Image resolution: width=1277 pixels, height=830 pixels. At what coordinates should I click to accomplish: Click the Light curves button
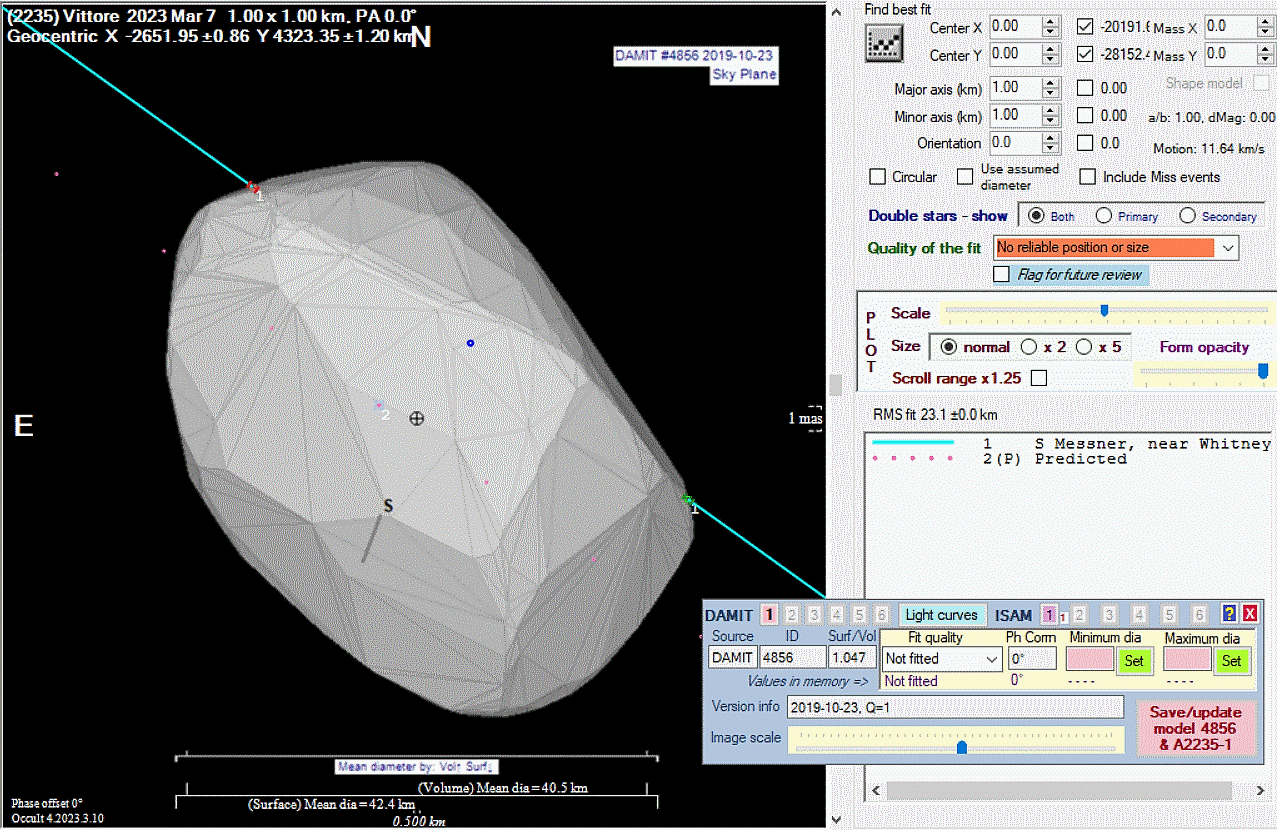point(941,615)
